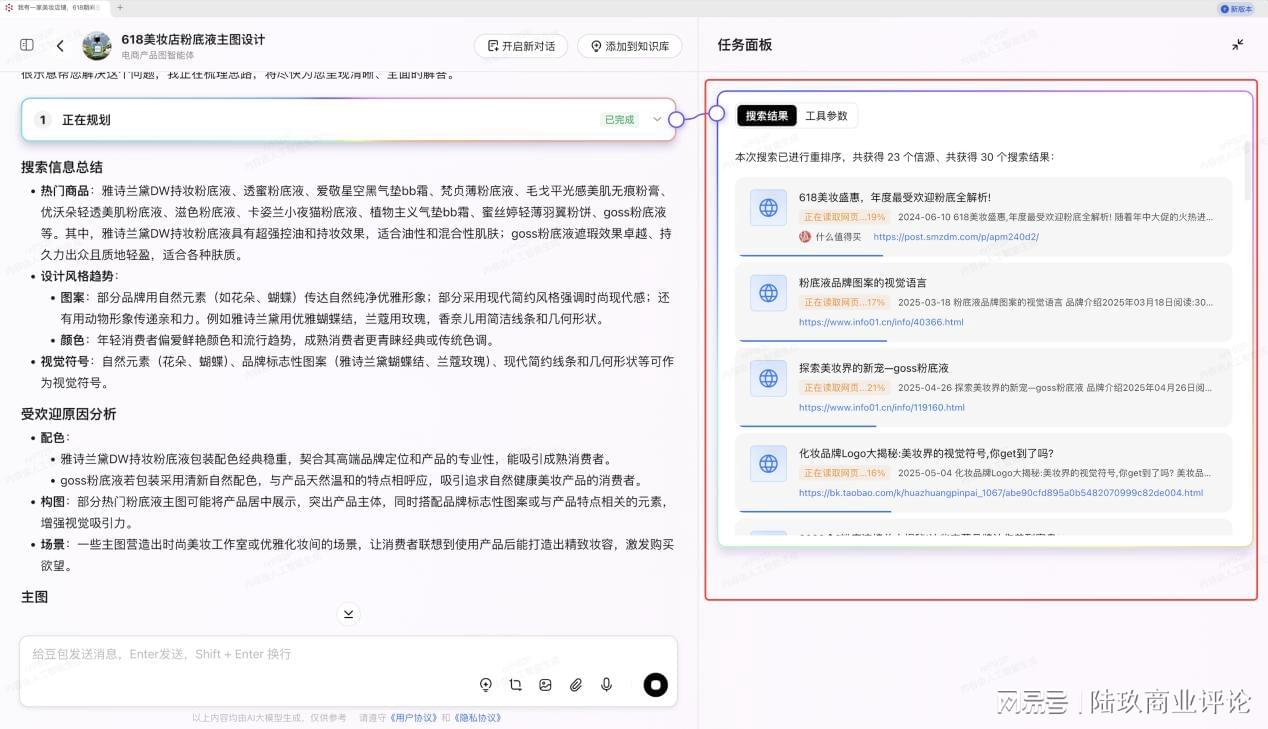Collapse the task panel with shrink icon

(1237, 45)
